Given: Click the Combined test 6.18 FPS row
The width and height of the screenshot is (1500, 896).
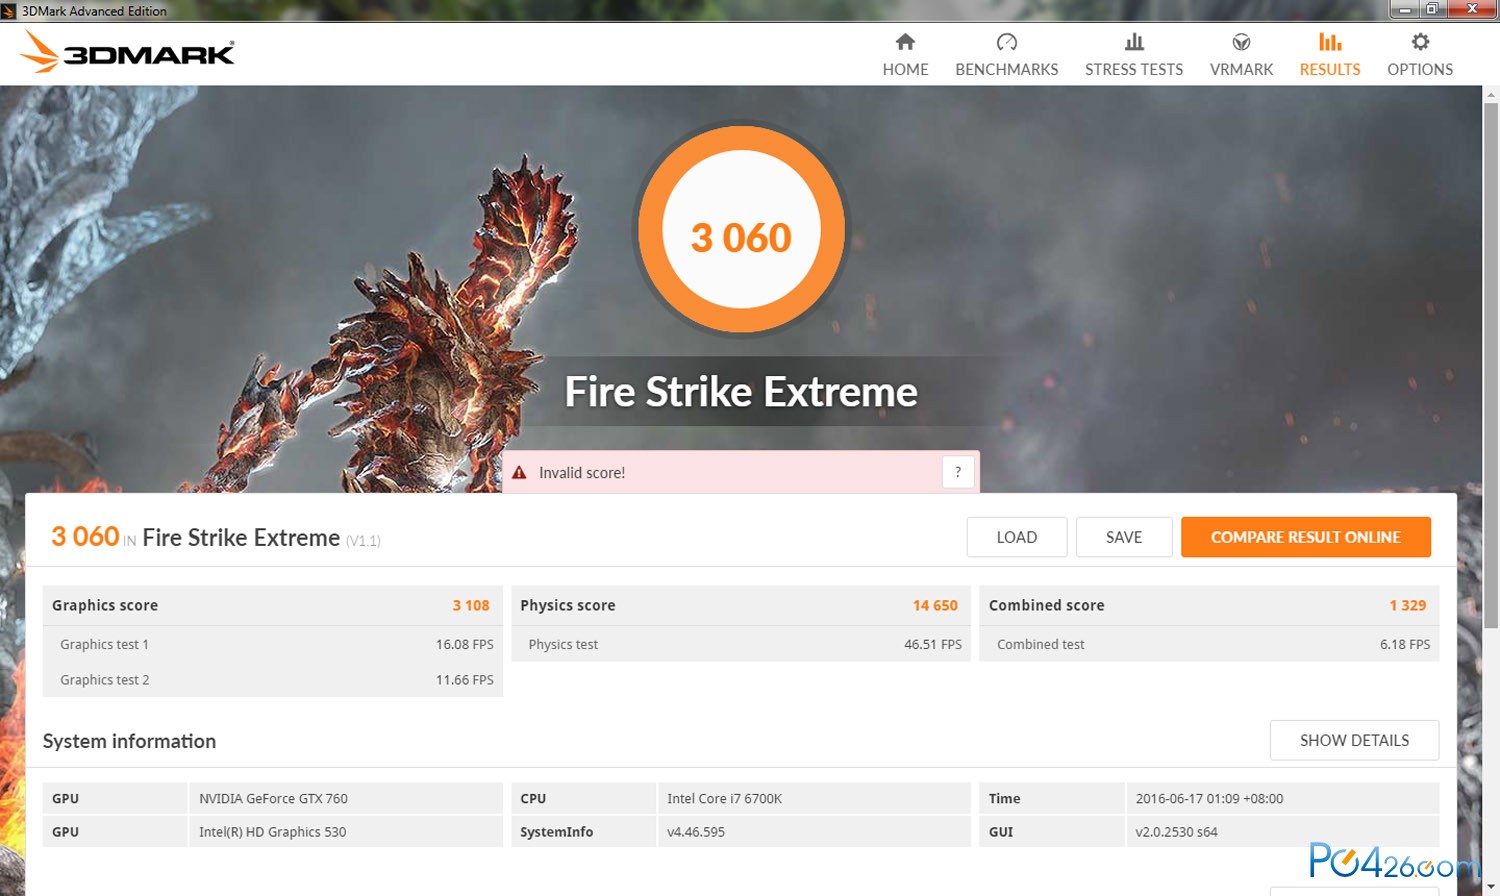Looking at the screenshot, I should [x=1209, y=644].
